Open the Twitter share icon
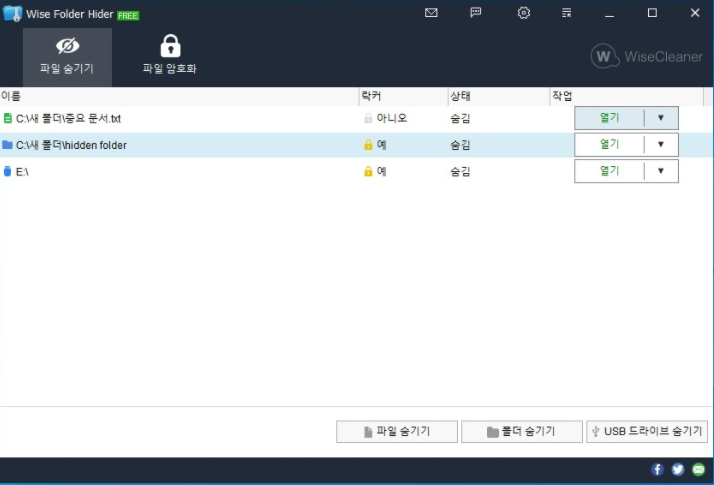The height and width of the screenshot is (485, 714). click(678, 469)
